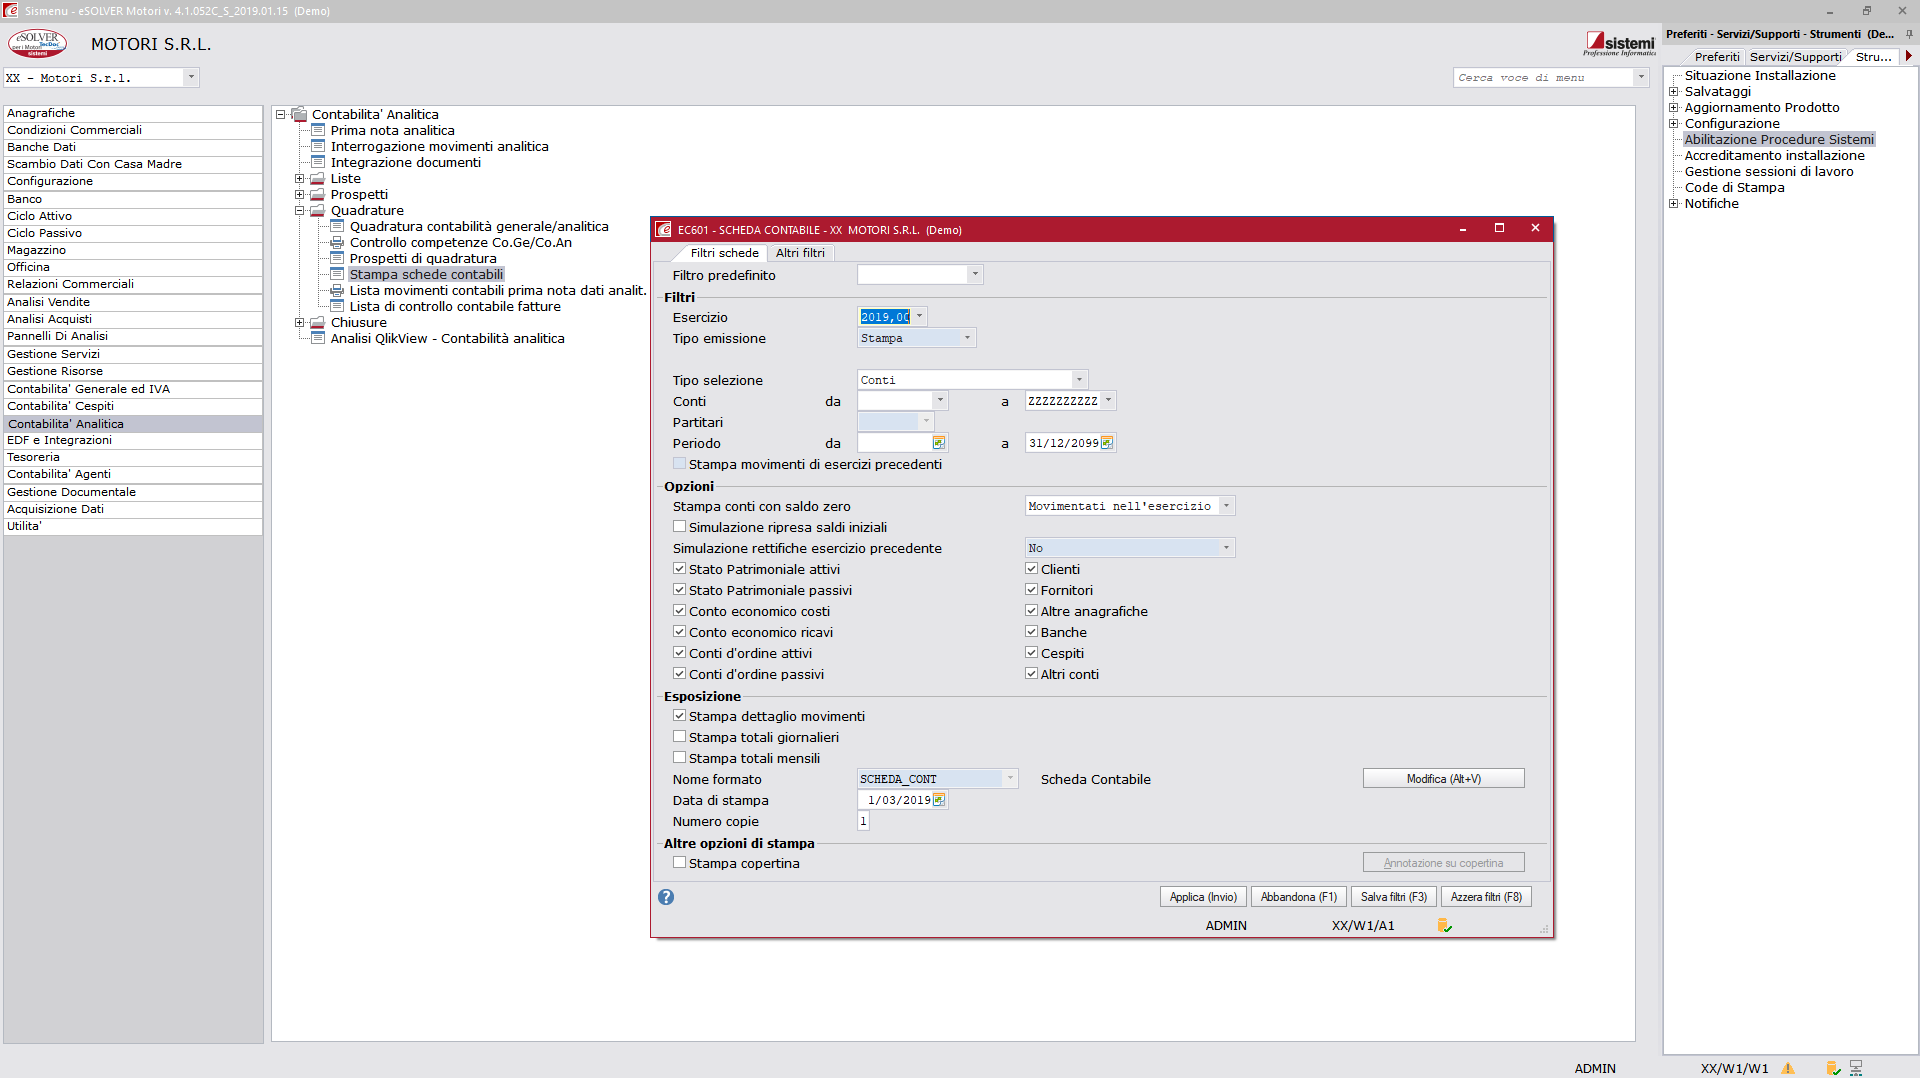1920x1078 pixels.
Task: Select Abilitazione Procedure Sistemi item
Action: pos(1779,139)
